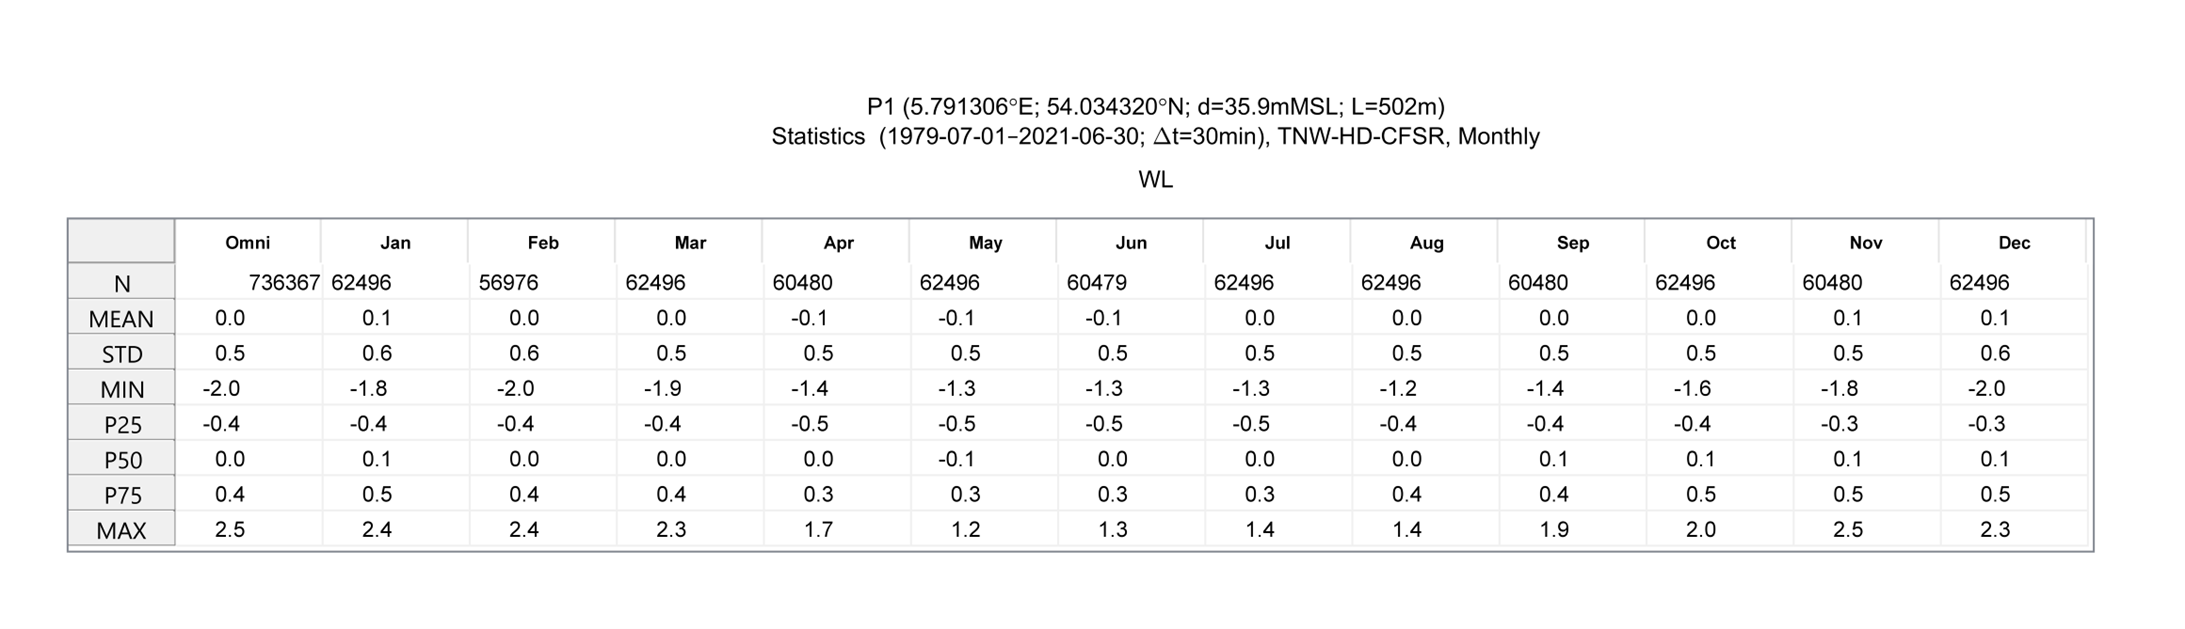Select the Jan column header

click(x=395, y=242)
